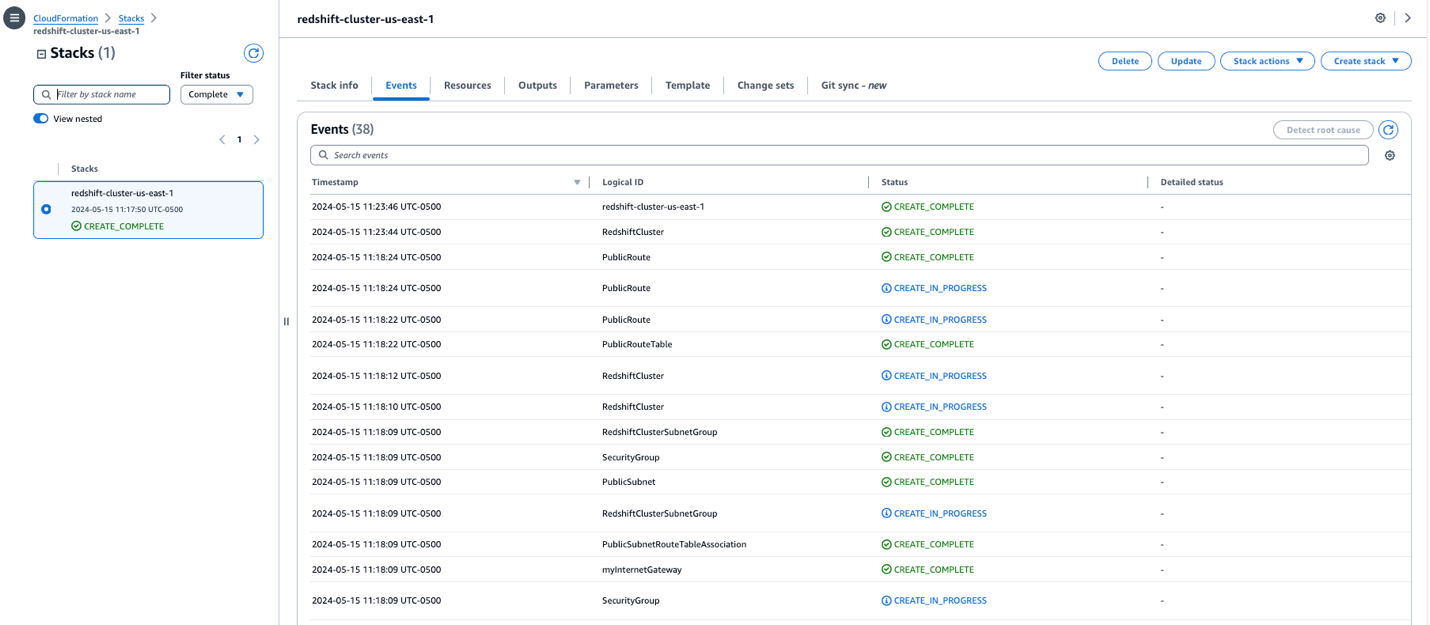The height and width of the screenshot is (625, 1430).
Task: Open the Parameters tab
Action: click(611, 85)
